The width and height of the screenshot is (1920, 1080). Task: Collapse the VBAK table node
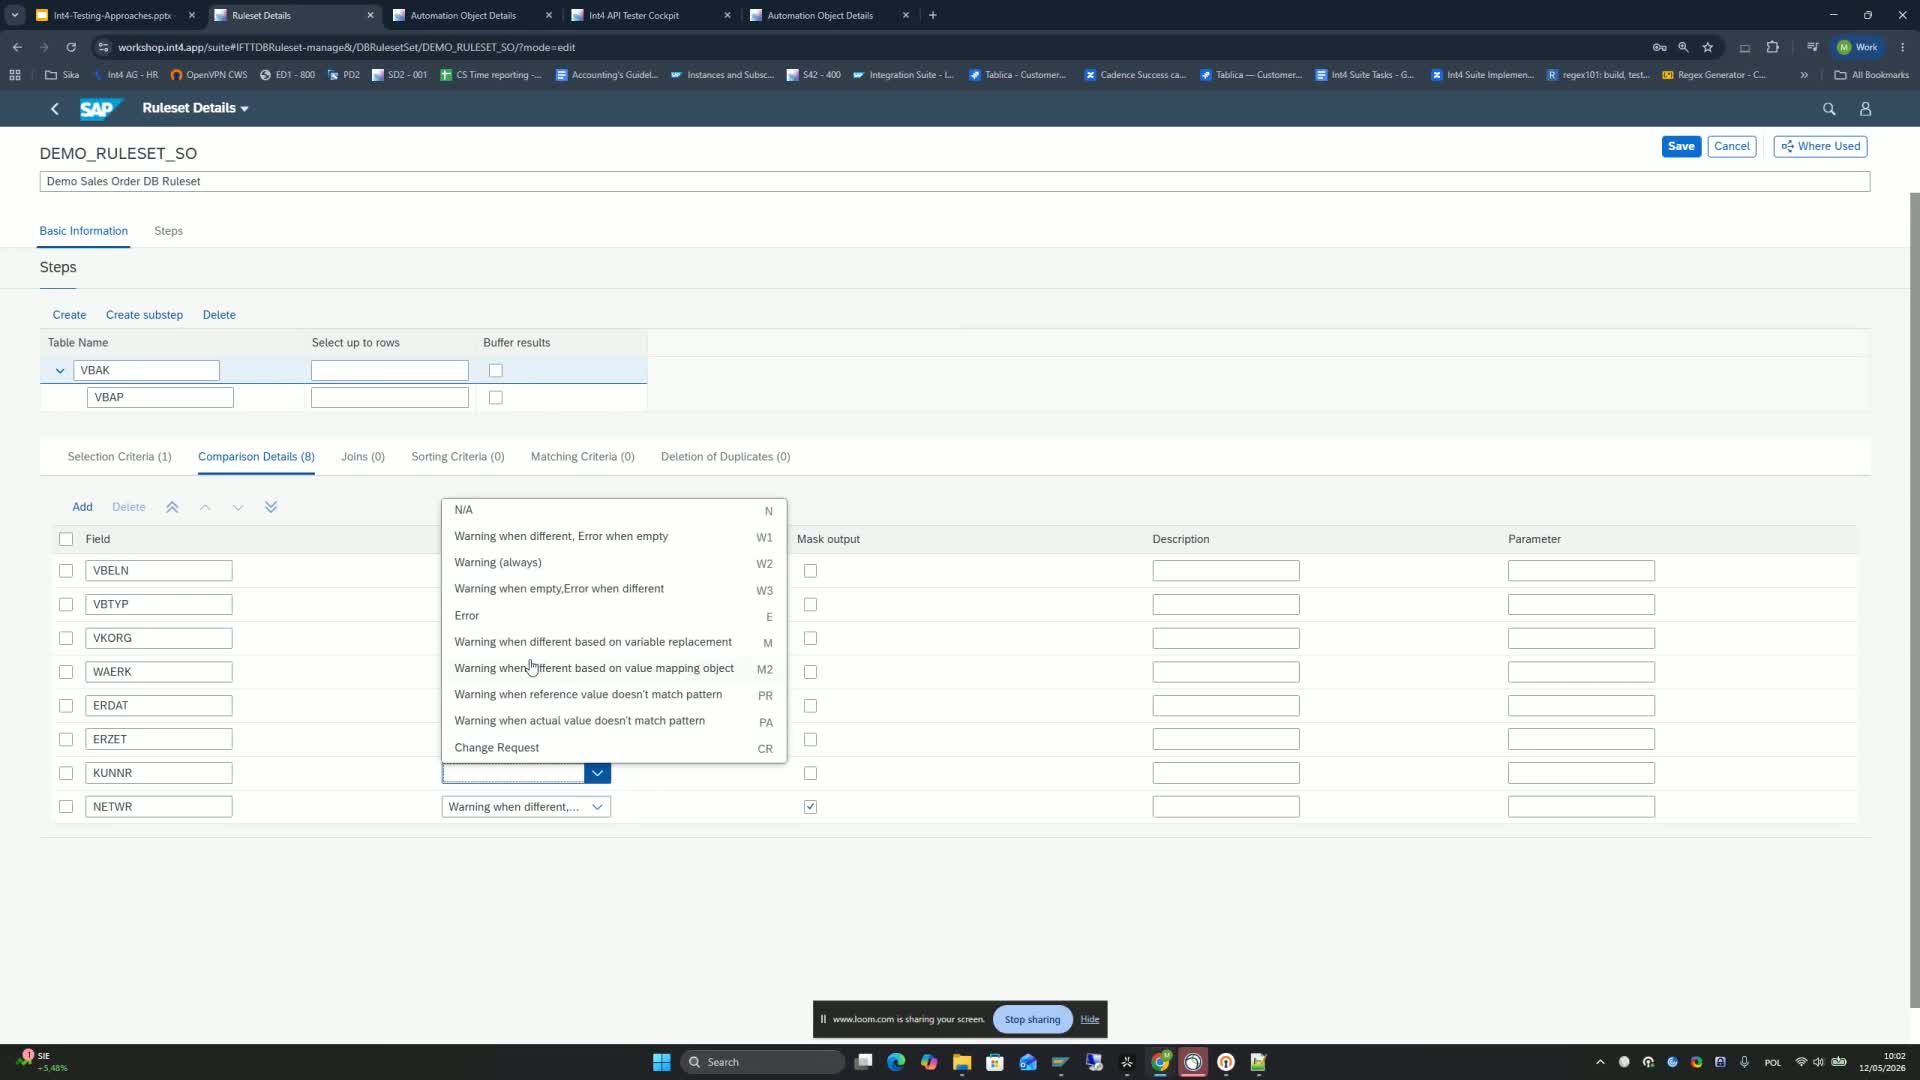[x=60, y=371]
